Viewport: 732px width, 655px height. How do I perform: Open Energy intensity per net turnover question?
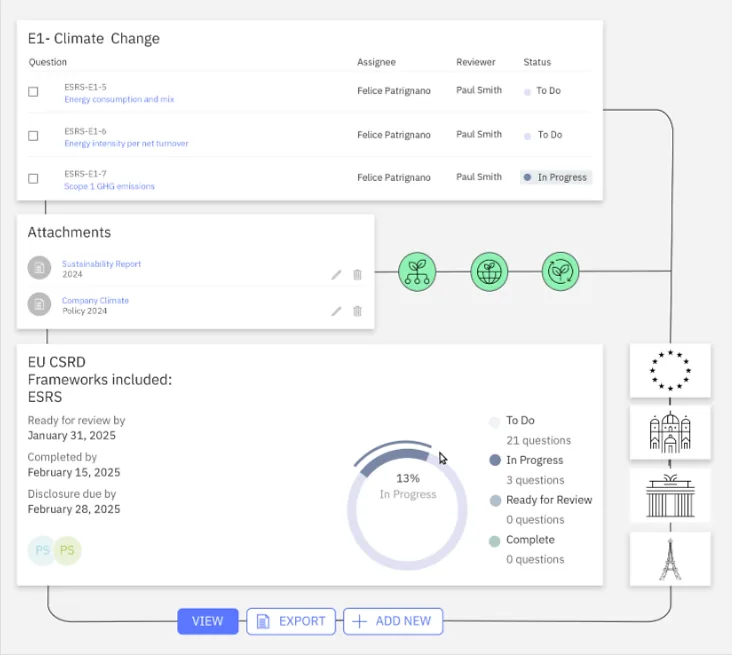(126, 143)
